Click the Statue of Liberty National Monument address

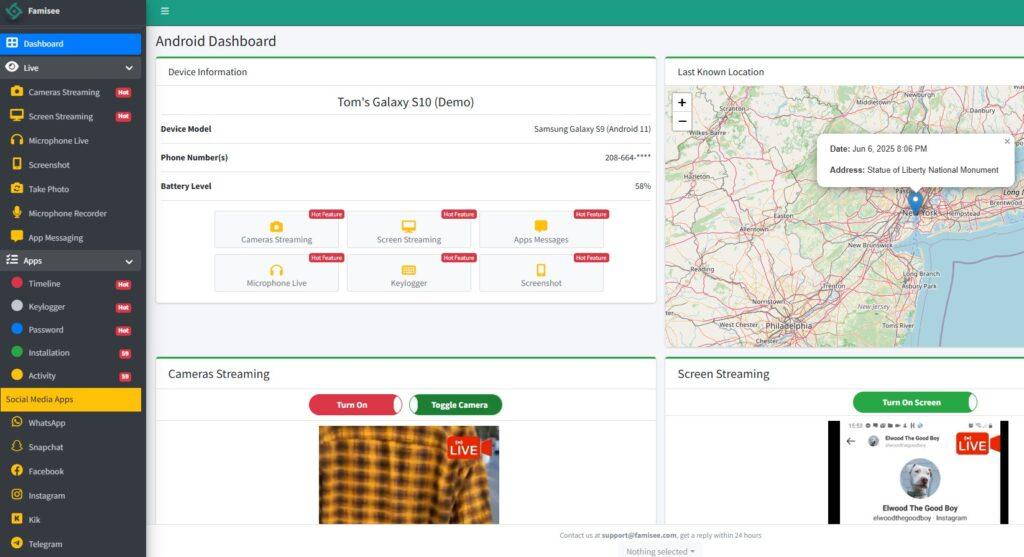click(x=933, y=170)
